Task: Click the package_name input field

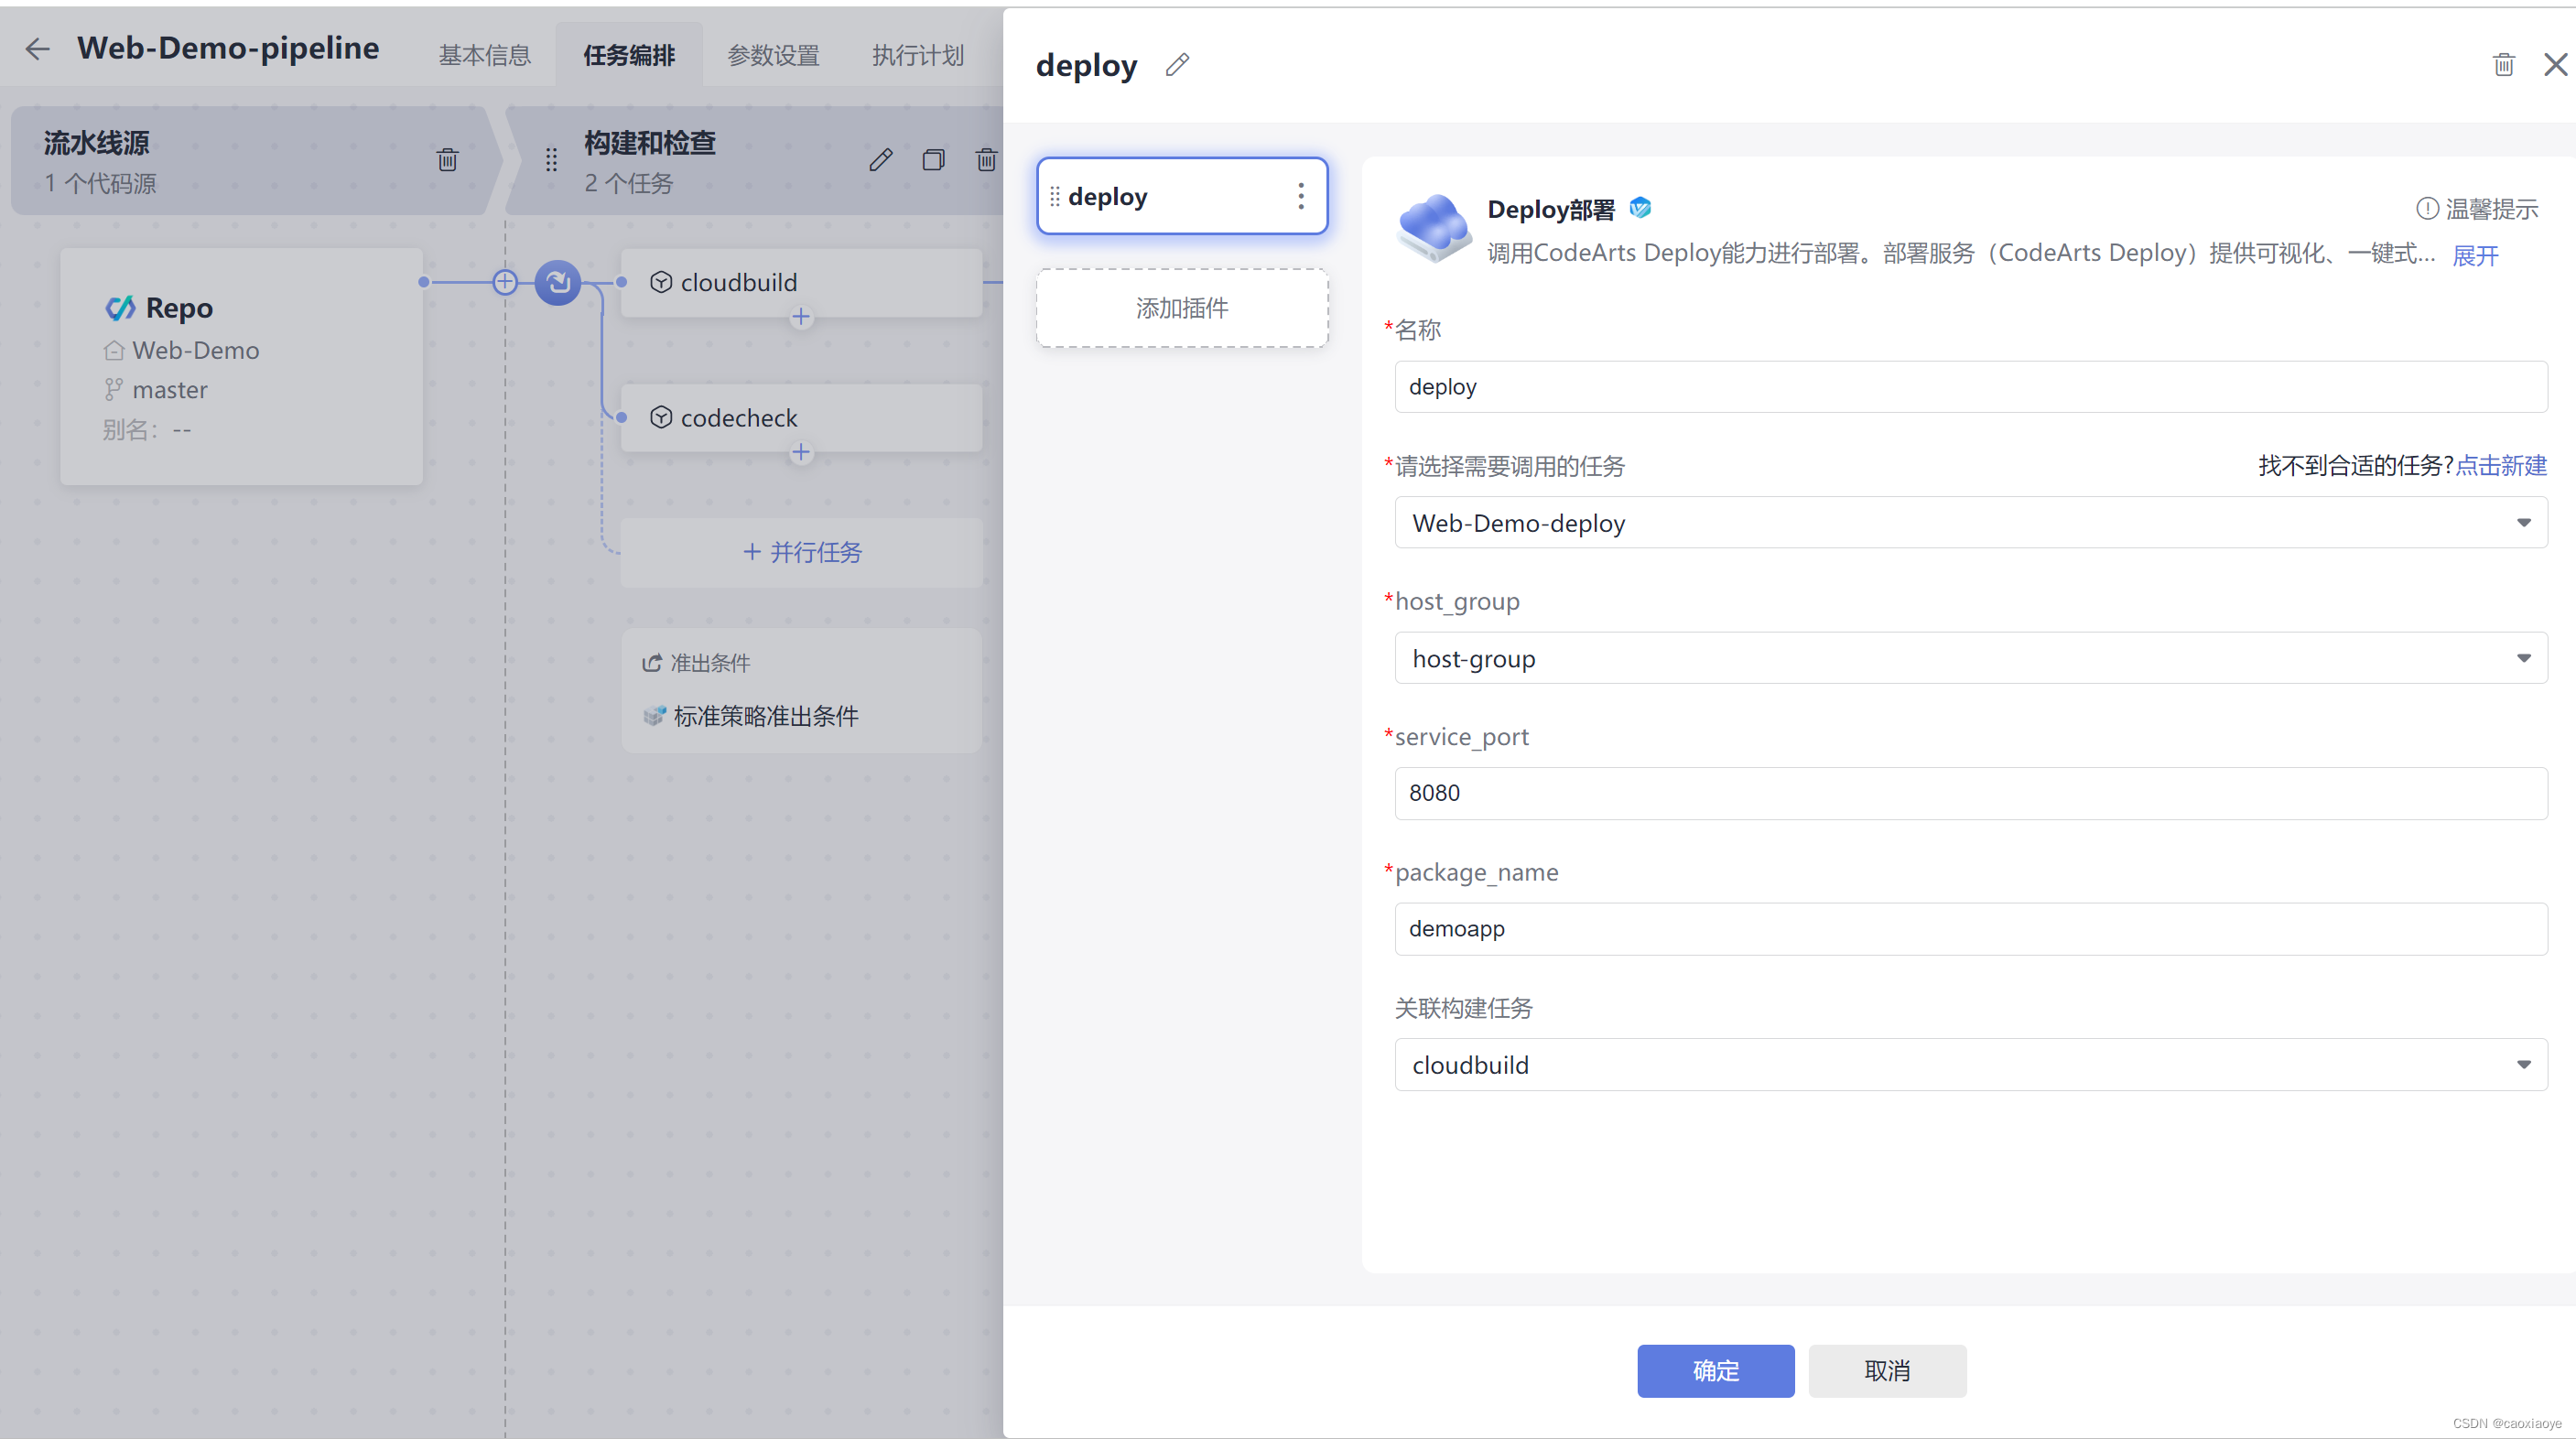Action: (1970, 928)
